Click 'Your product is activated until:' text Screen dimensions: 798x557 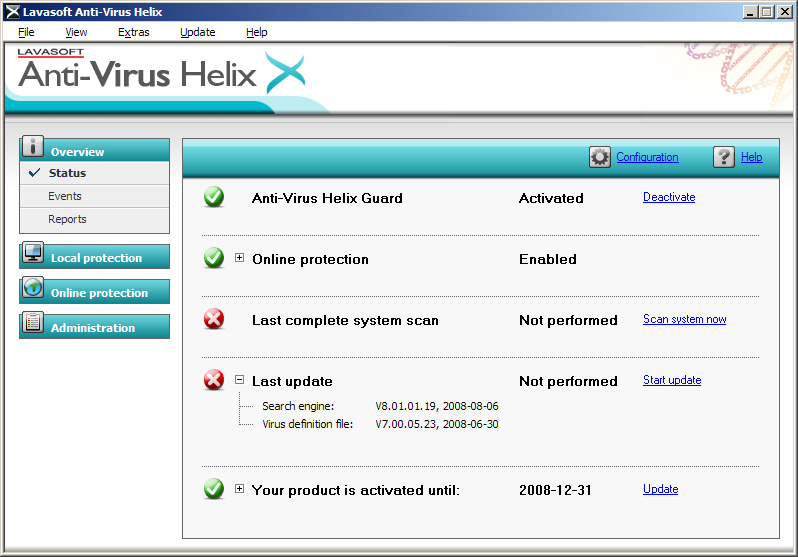(356, 490)
